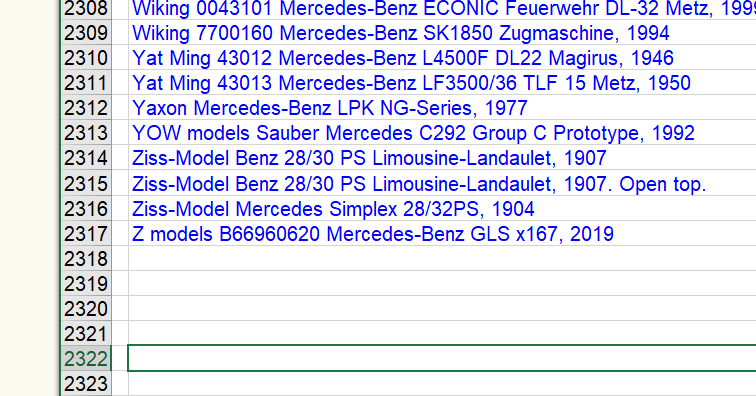
Task: Select row header 2317
Action: (x=86, y=233)
